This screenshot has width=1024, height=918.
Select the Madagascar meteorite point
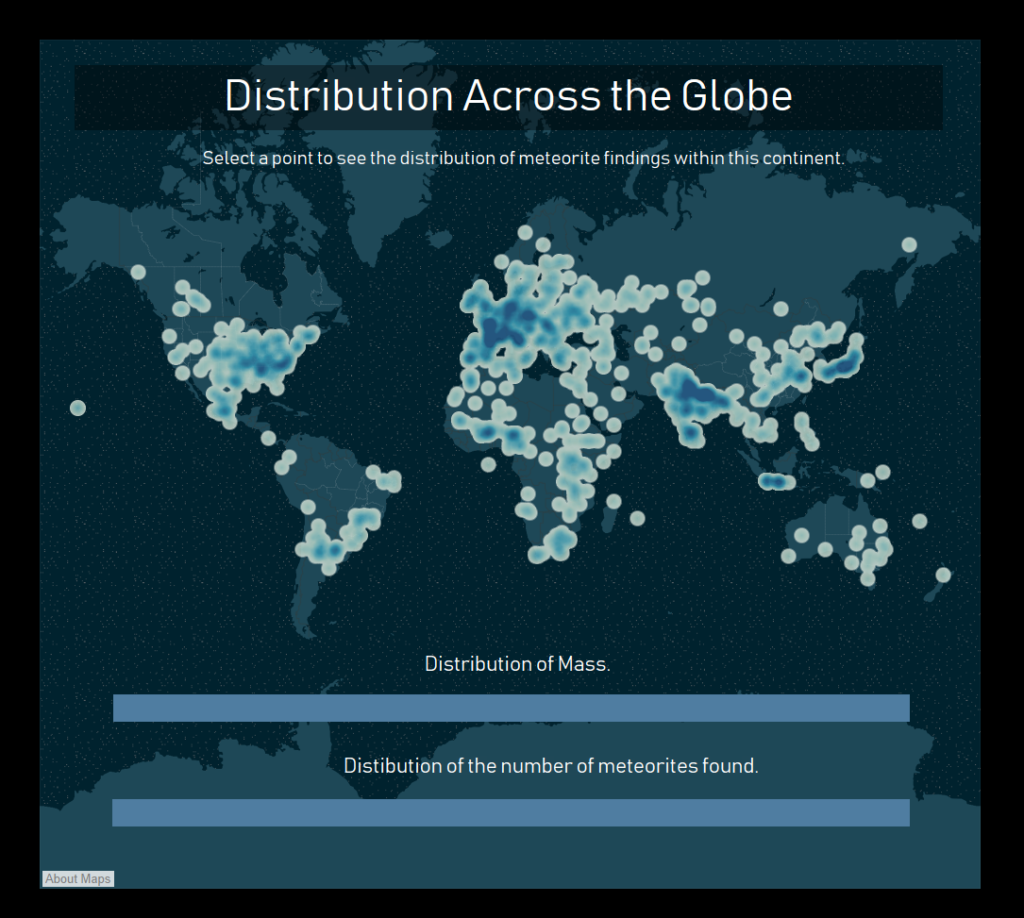click(x=613, y=501)
